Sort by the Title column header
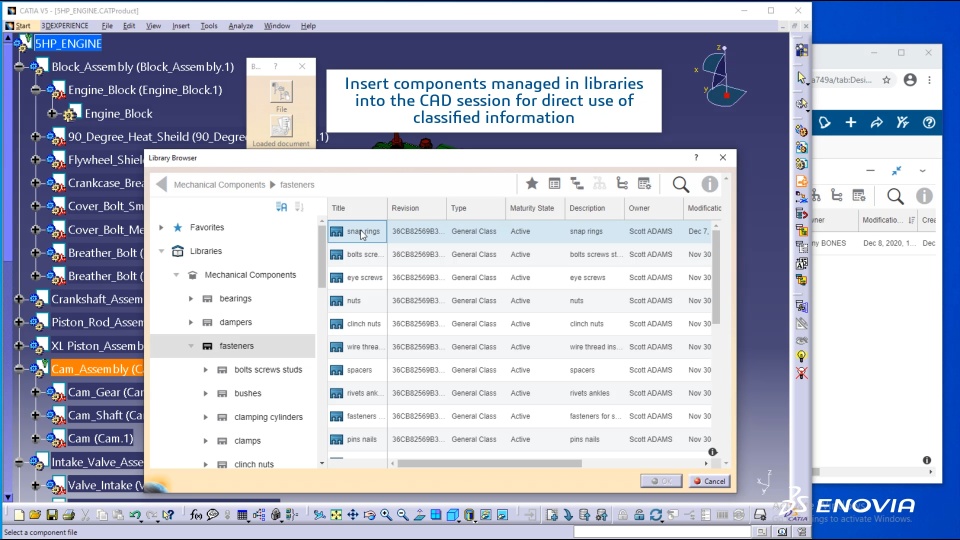The height and width of the screenshot is (540, 960). 358,208
